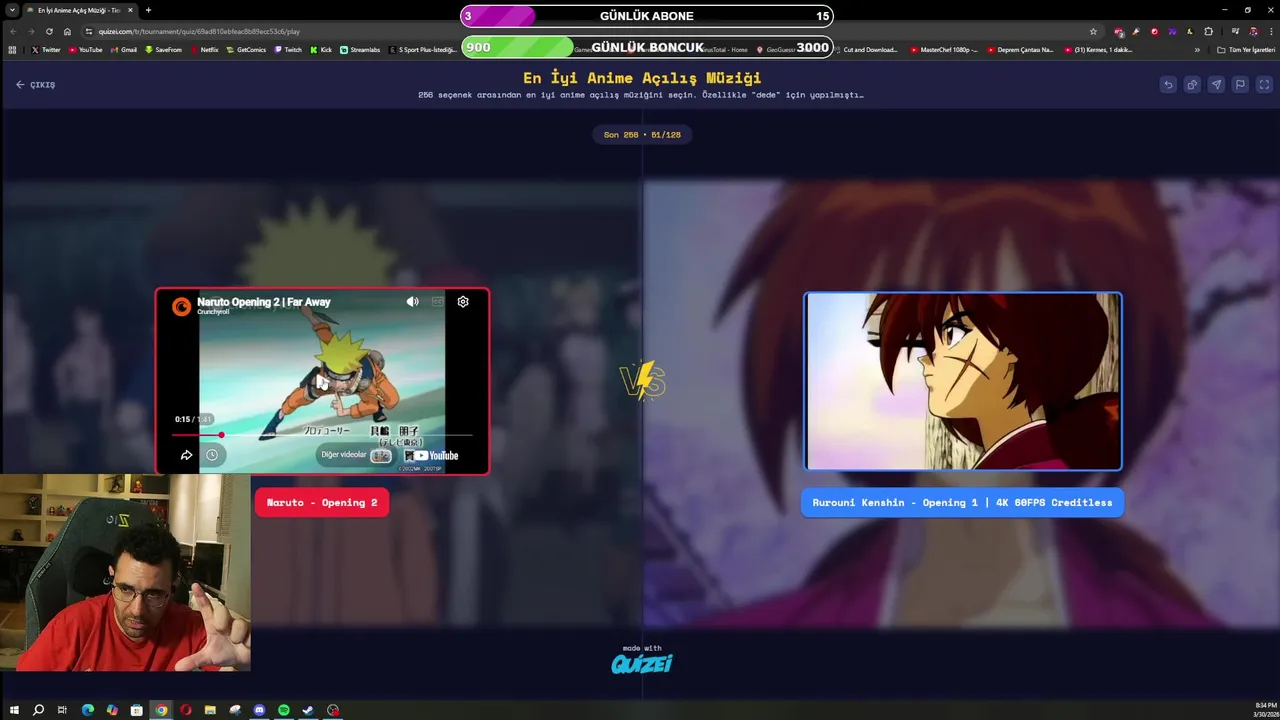Click the browser forward arrow
Viewport: 1280px width, 720px height.
click(x=31, y=31)
